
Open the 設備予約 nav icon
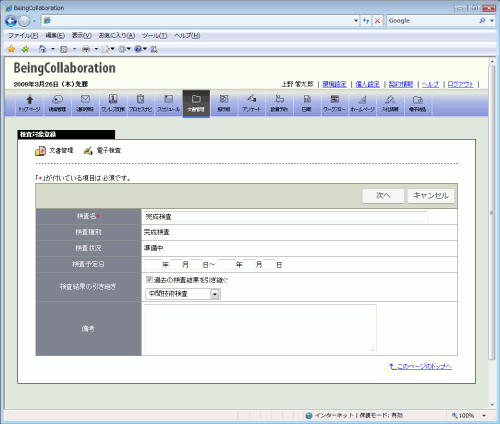coord(279,104)
